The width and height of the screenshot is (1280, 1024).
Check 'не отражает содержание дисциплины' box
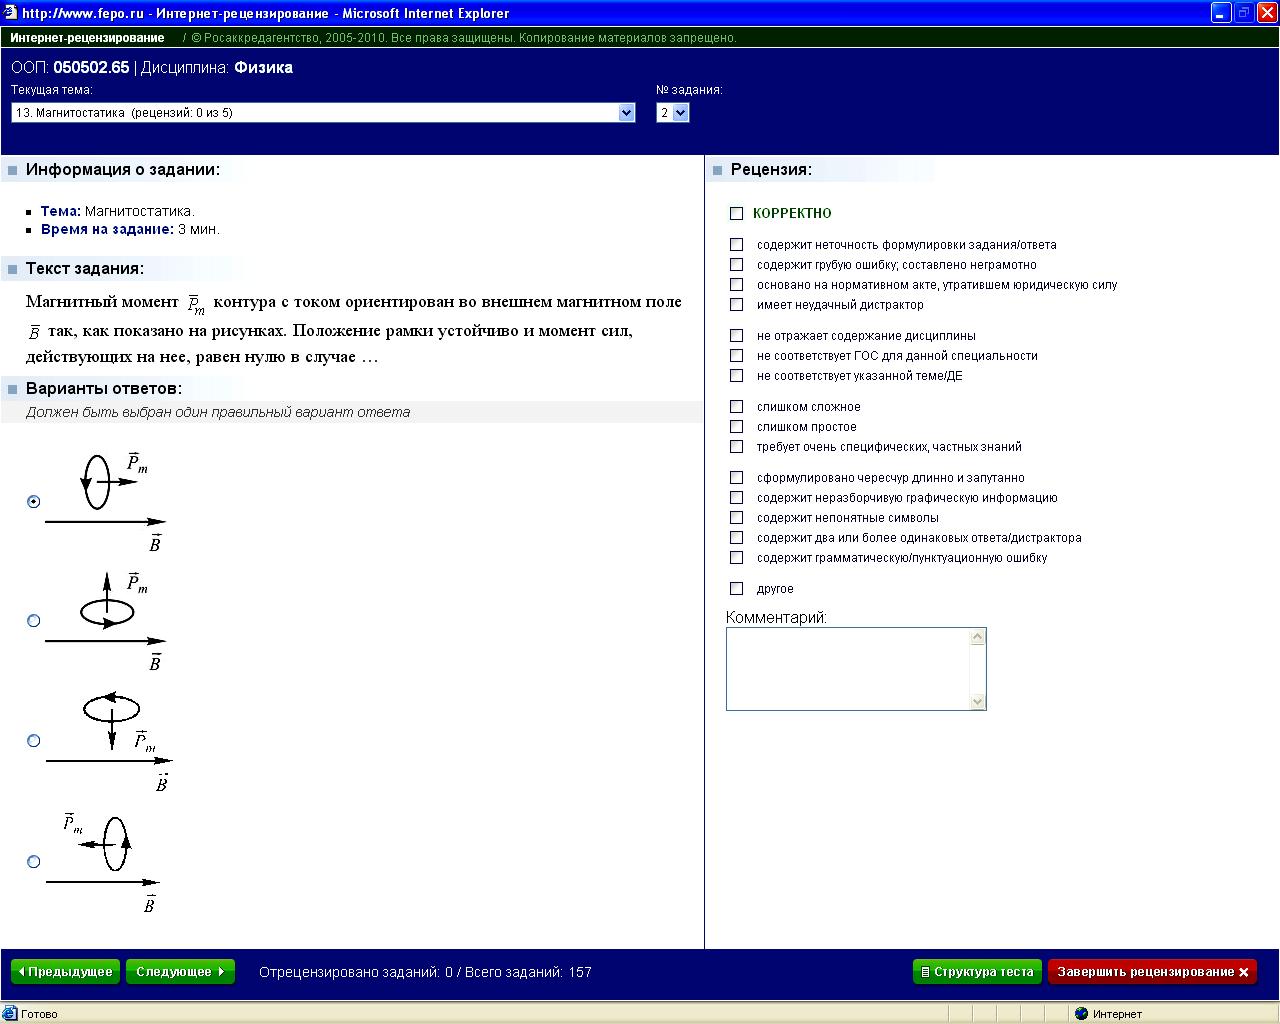737,335
